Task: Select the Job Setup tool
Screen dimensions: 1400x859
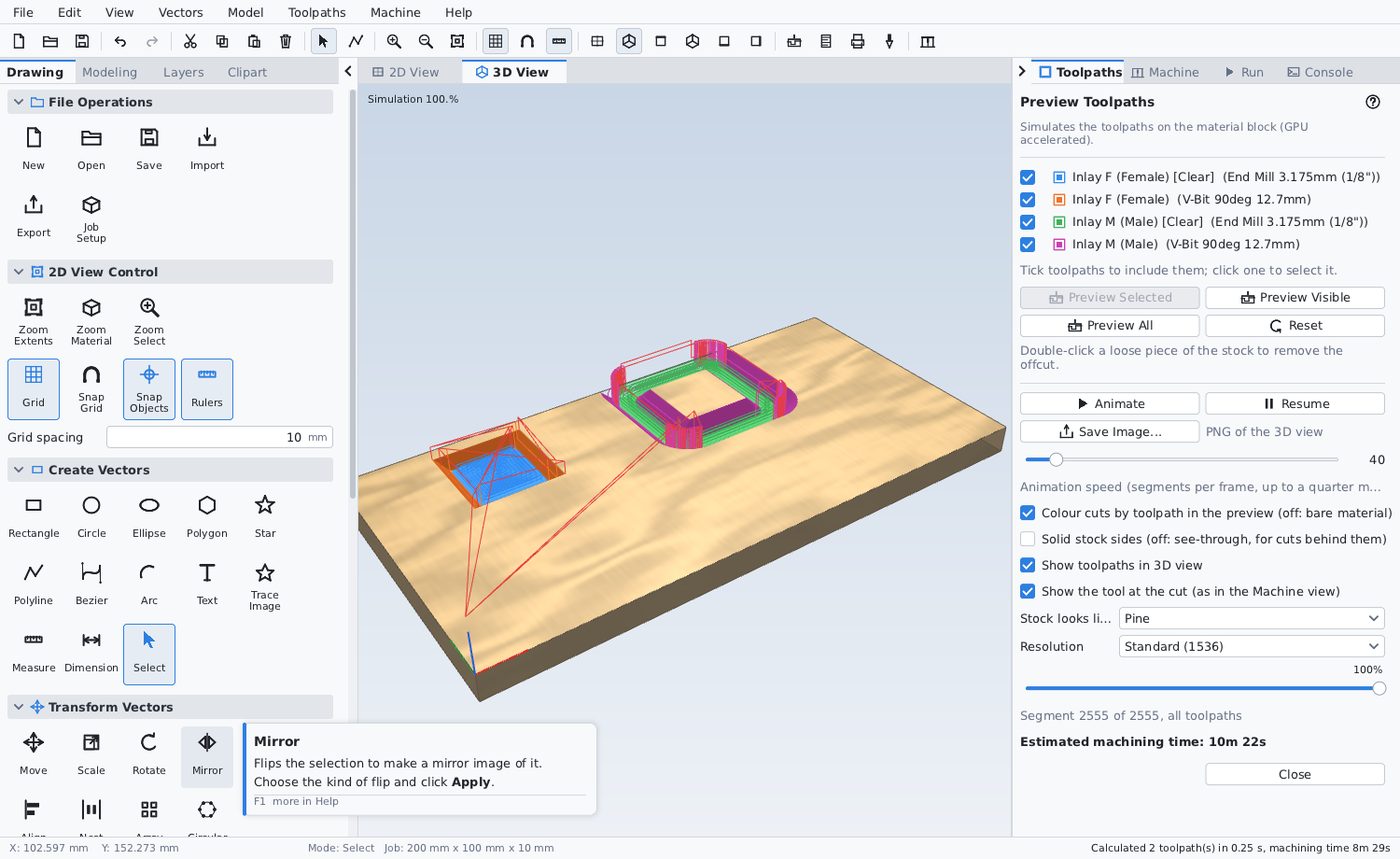Action: 91,218
